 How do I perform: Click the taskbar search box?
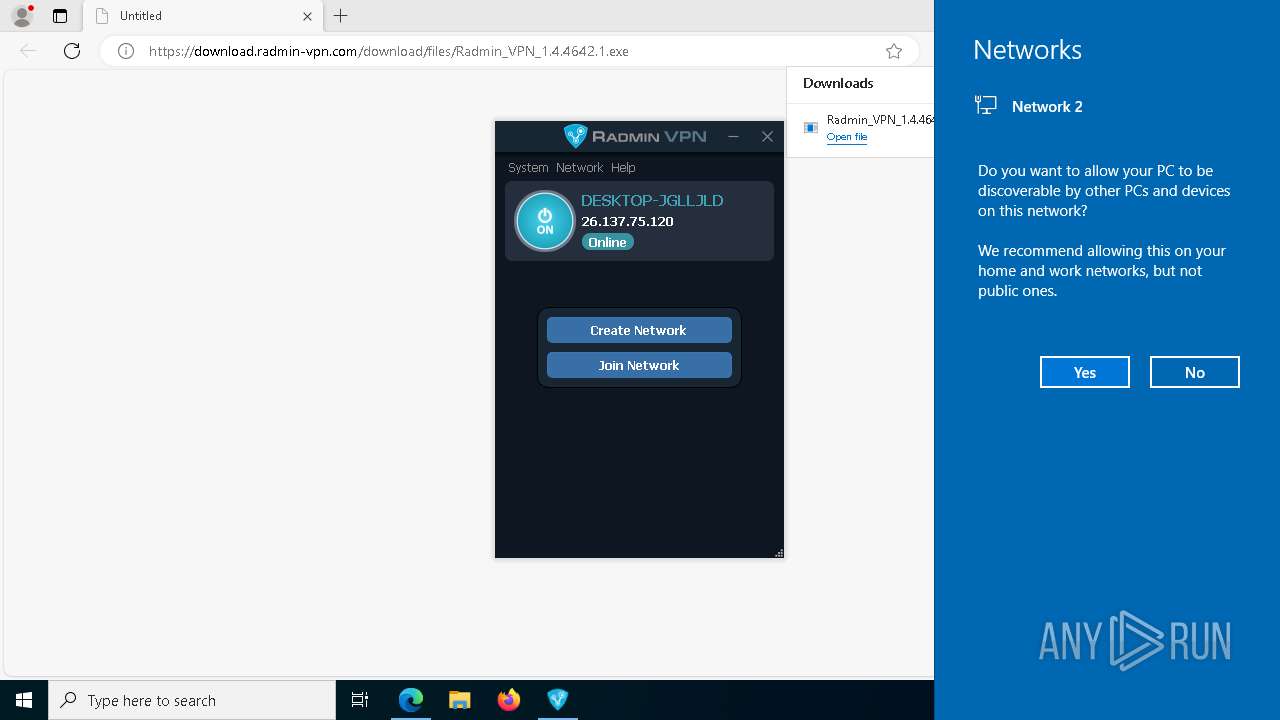192,700
